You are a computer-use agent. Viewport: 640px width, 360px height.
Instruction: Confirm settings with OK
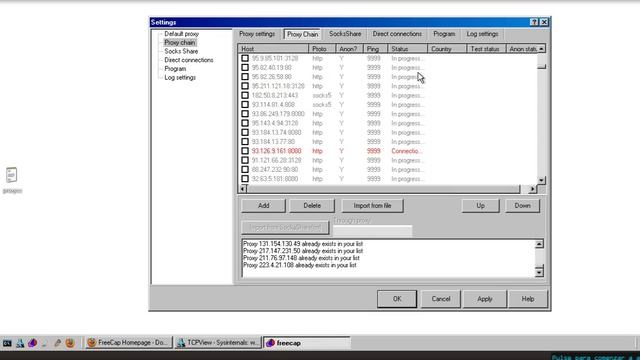[x=397, y=299]
